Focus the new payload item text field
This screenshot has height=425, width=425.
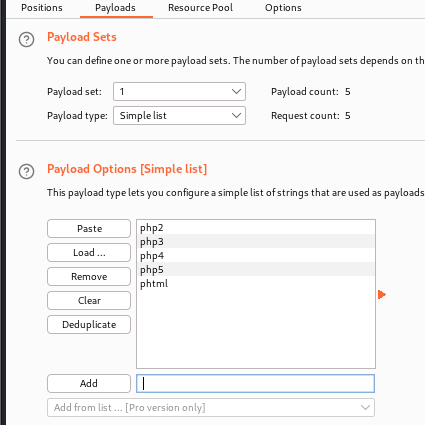(255, 383)
